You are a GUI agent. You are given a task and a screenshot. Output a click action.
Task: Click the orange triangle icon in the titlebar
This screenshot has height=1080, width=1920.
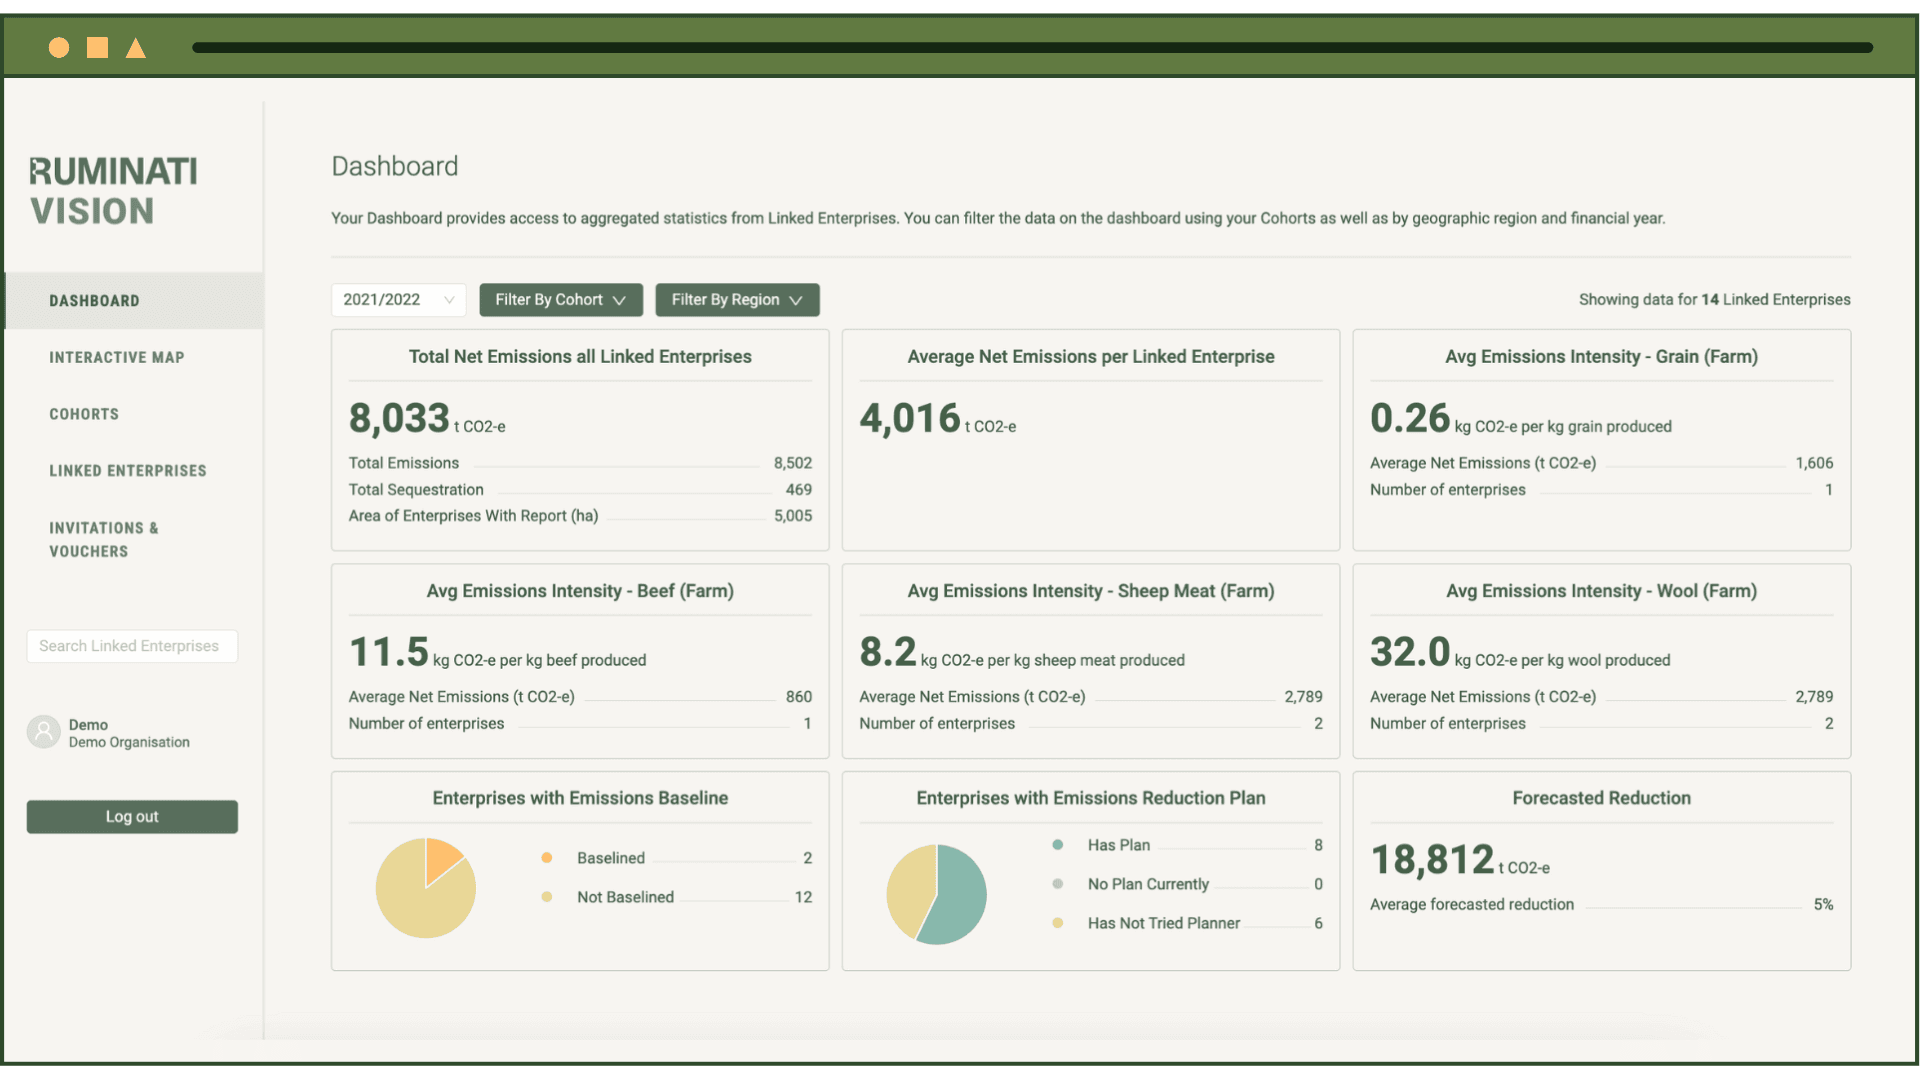click(x=136, y=47)
